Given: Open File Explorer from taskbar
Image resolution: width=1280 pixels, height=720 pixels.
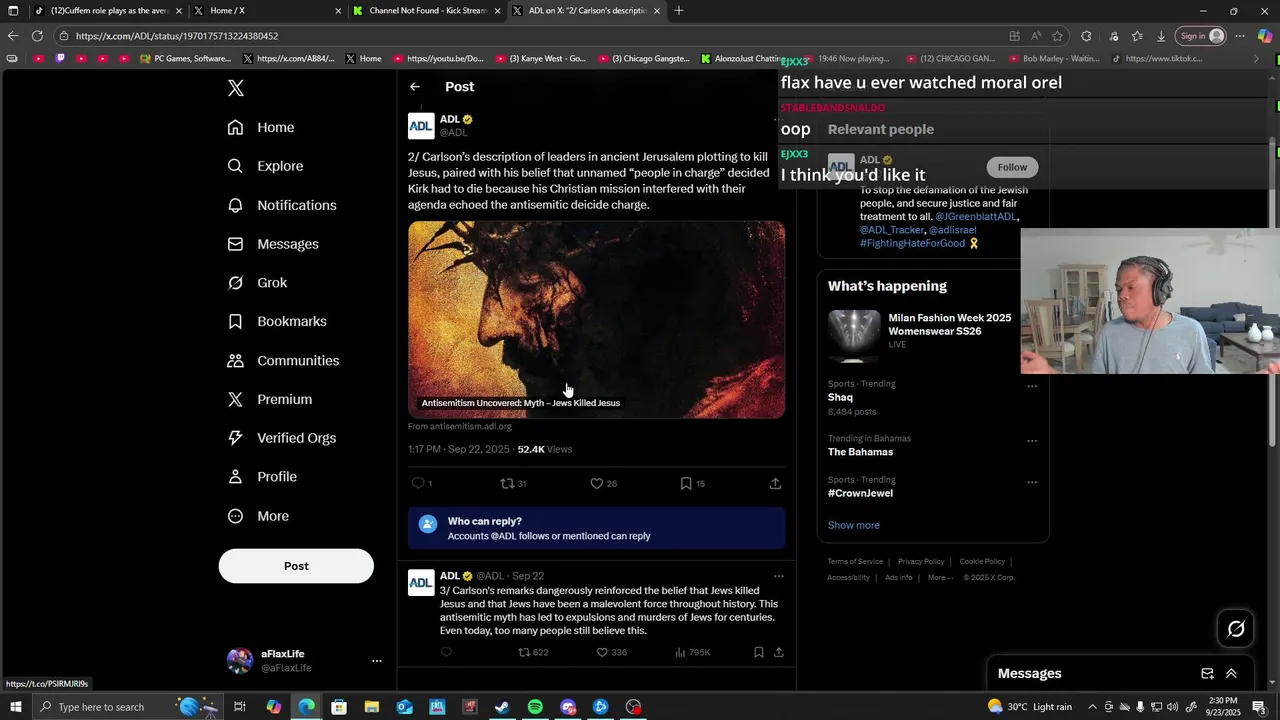Looking at the screenshot, I should point(371,707).
